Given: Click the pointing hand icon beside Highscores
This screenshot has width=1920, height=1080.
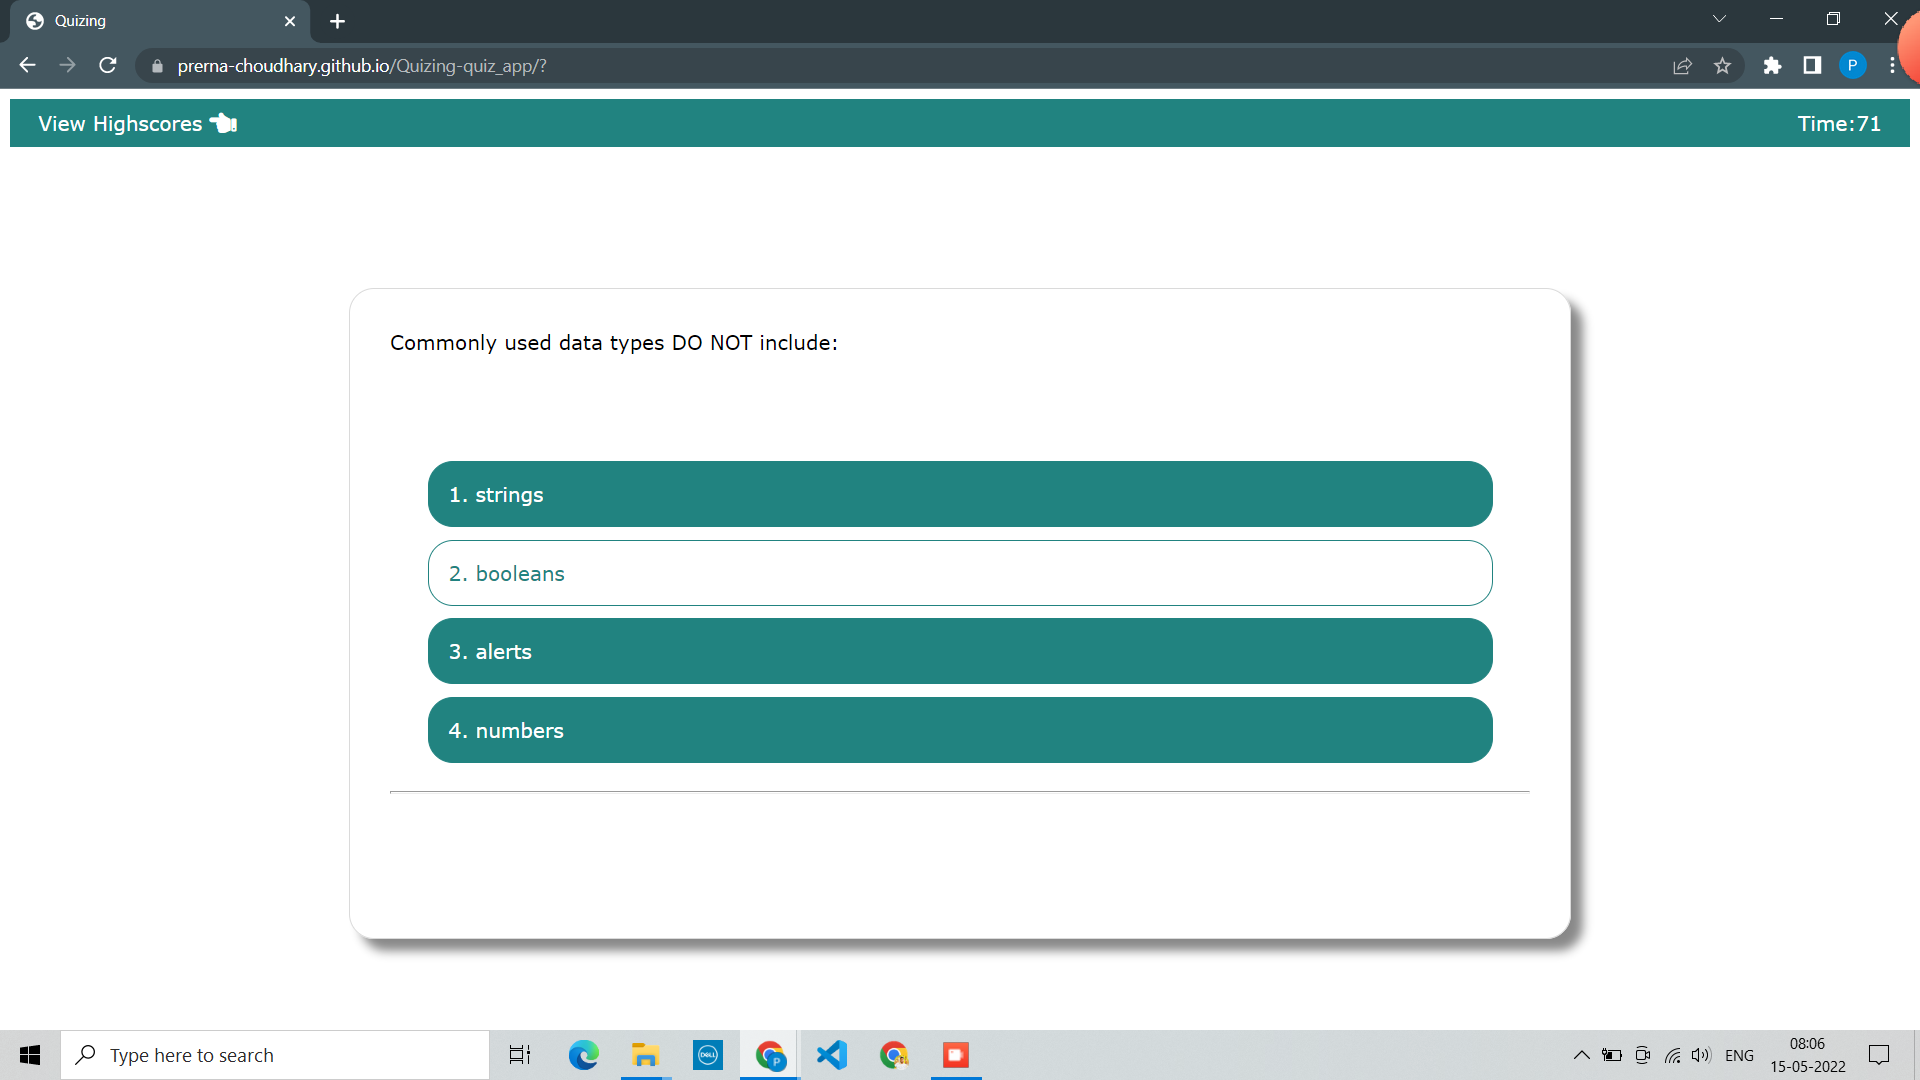Looking at the screenshot, I should pyautogui.click(x=223, y=123).
